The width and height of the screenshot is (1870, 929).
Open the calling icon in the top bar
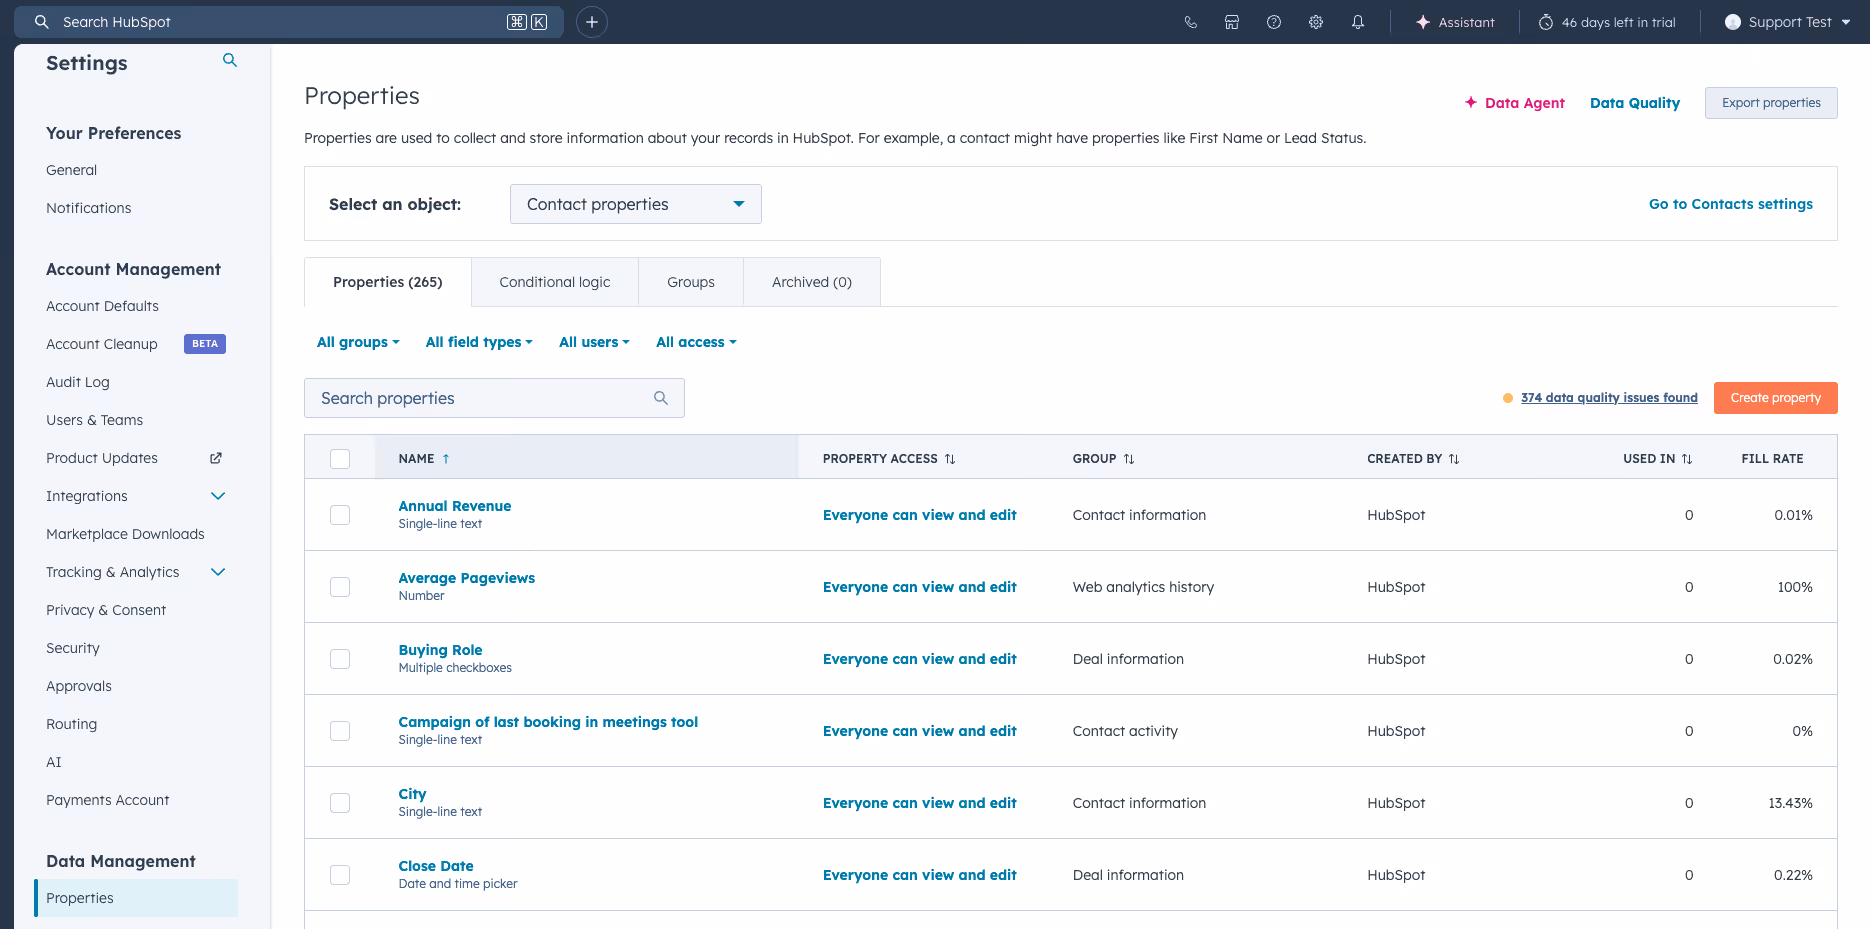pyautogui.click(x=1190, y=21)
